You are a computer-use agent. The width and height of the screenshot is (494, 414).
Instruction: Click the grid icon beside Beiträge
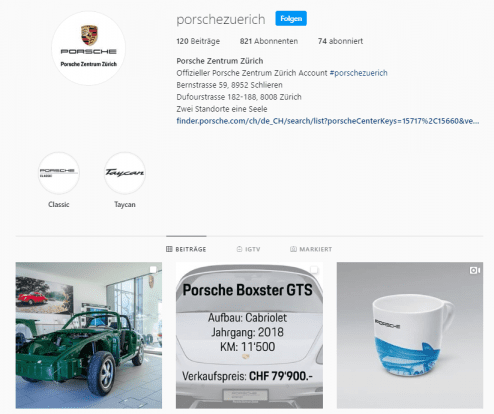point(169,249)
